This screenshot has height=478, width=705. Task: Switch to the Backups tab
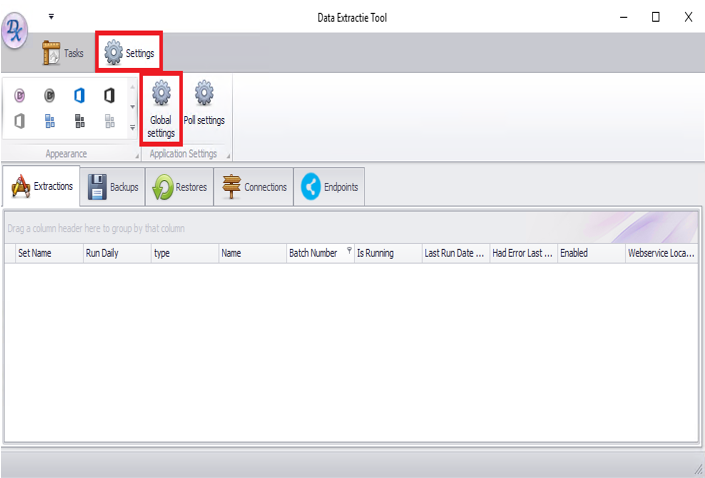pyautogui.click(x=112, y=187)
